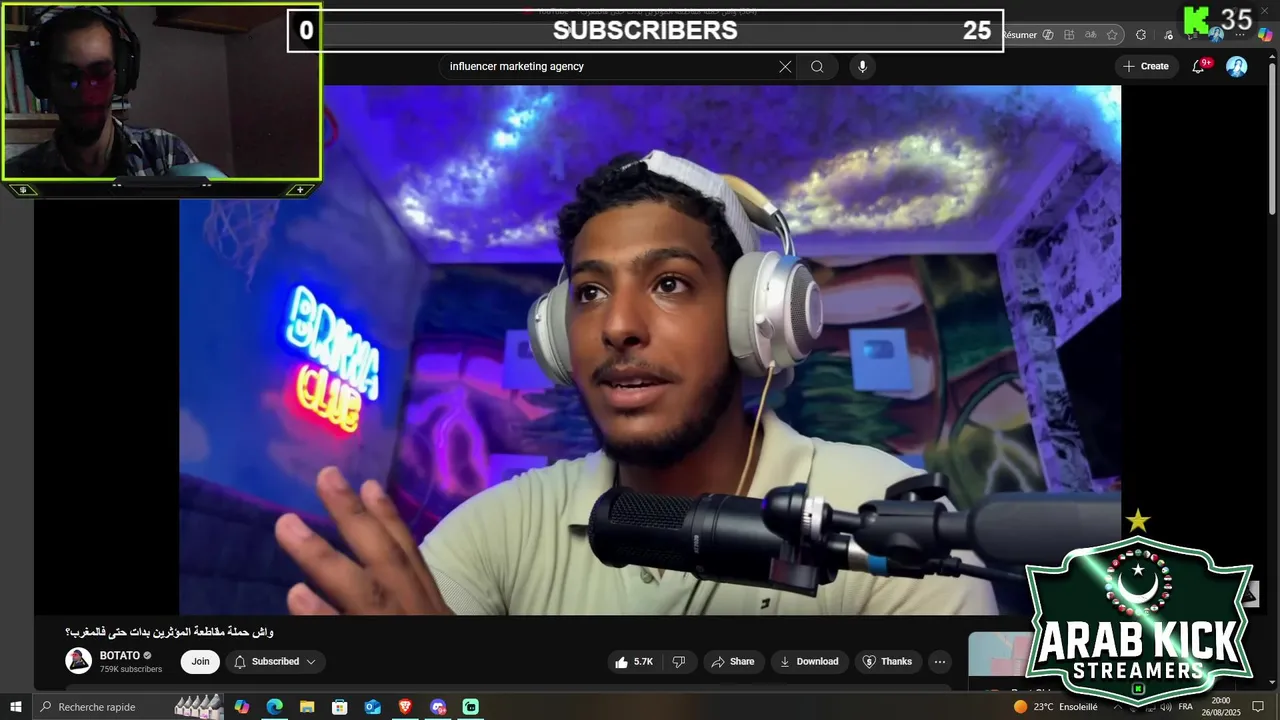Open Outlook from the taskbar

point(373,707)
